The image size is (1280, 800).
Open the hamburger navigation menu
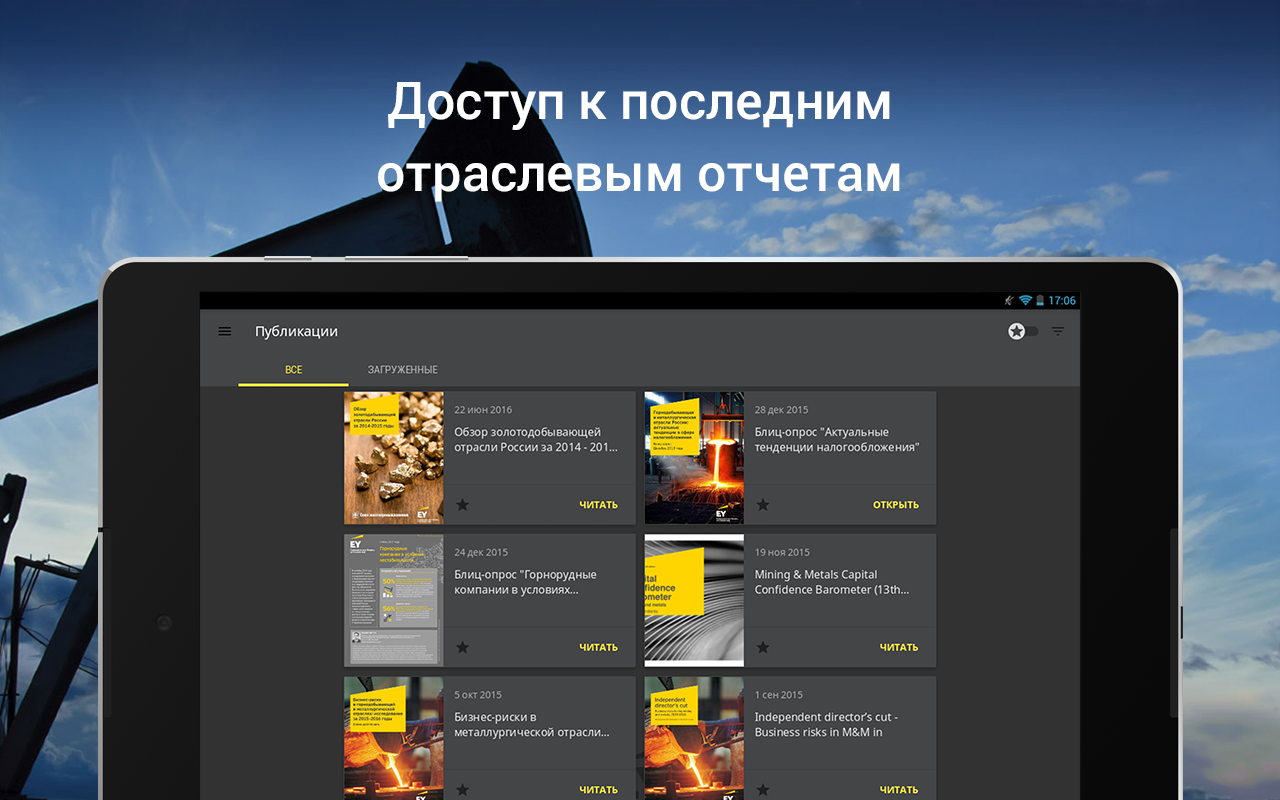225,331
